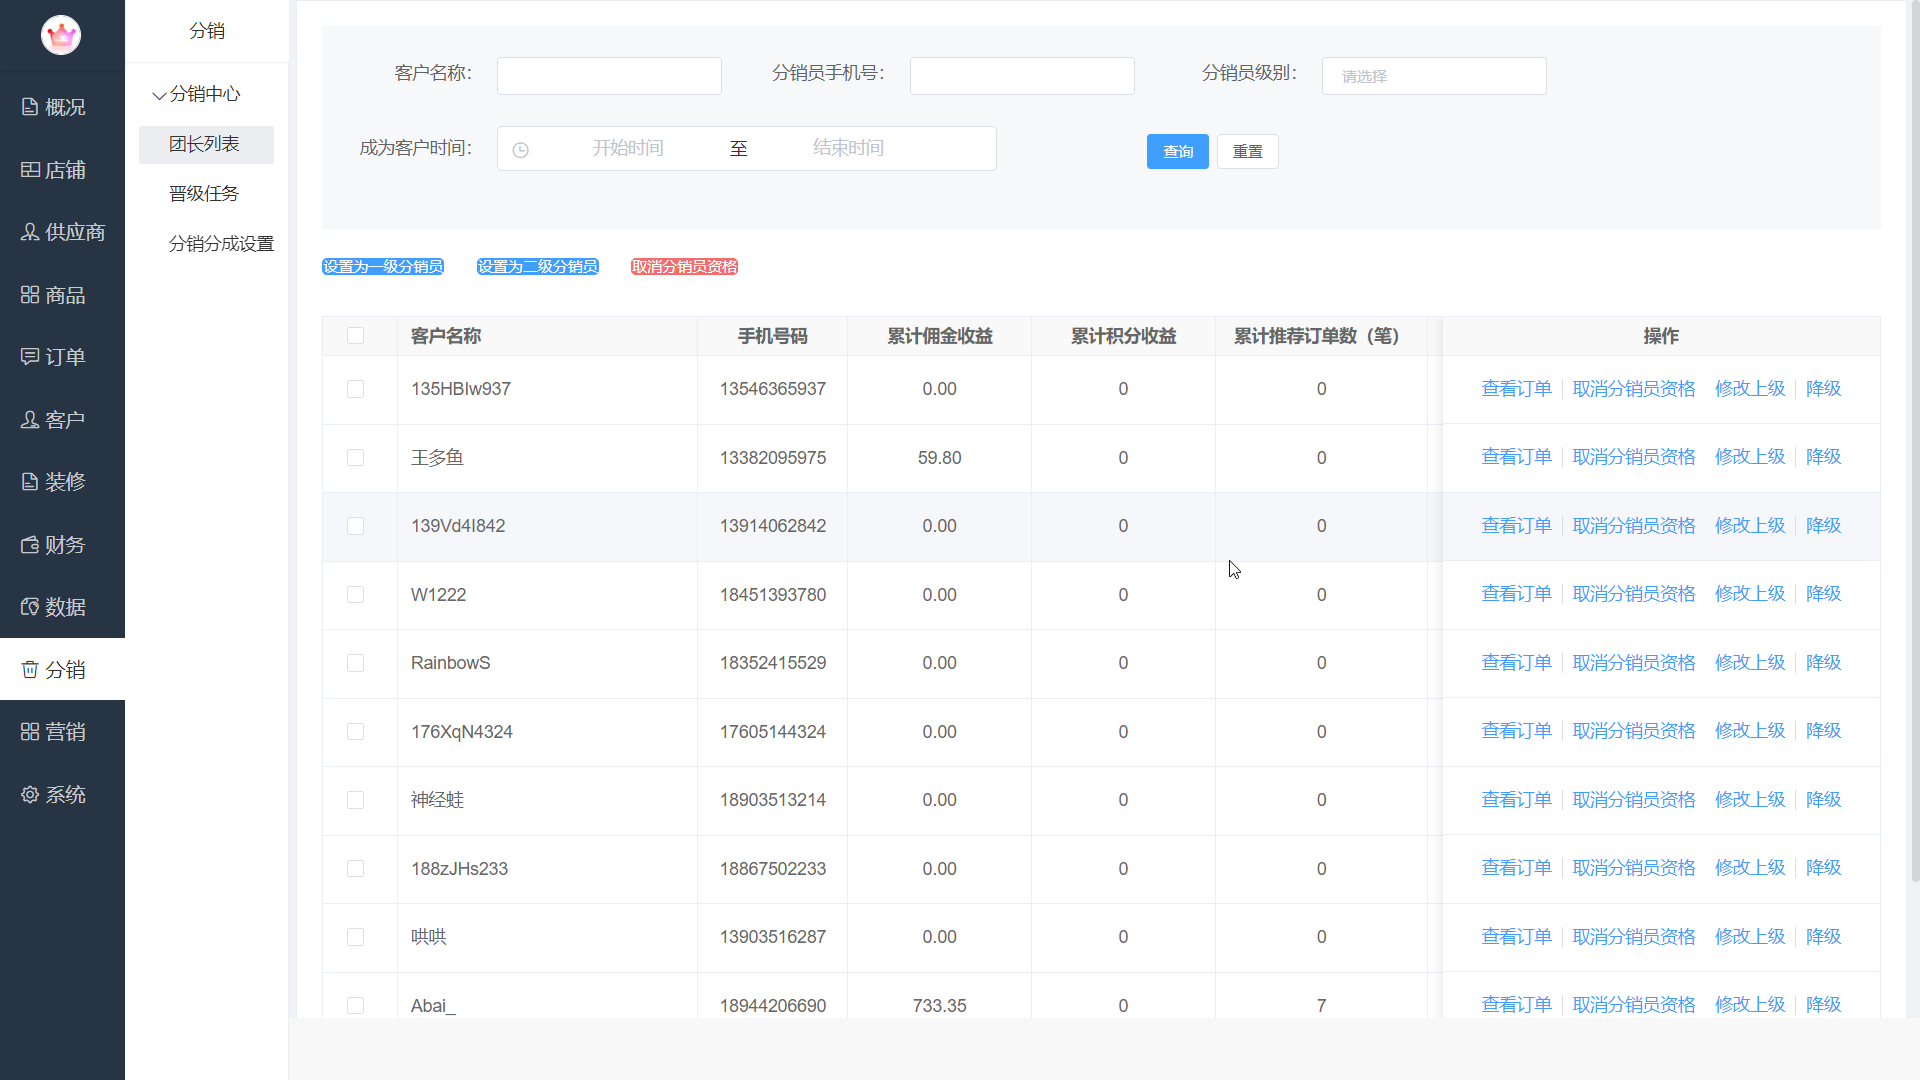Viewport: 1920px width, 1080px height.
Task: Open the 系统 settings gear icon
Action: click(x=30, y=795)
